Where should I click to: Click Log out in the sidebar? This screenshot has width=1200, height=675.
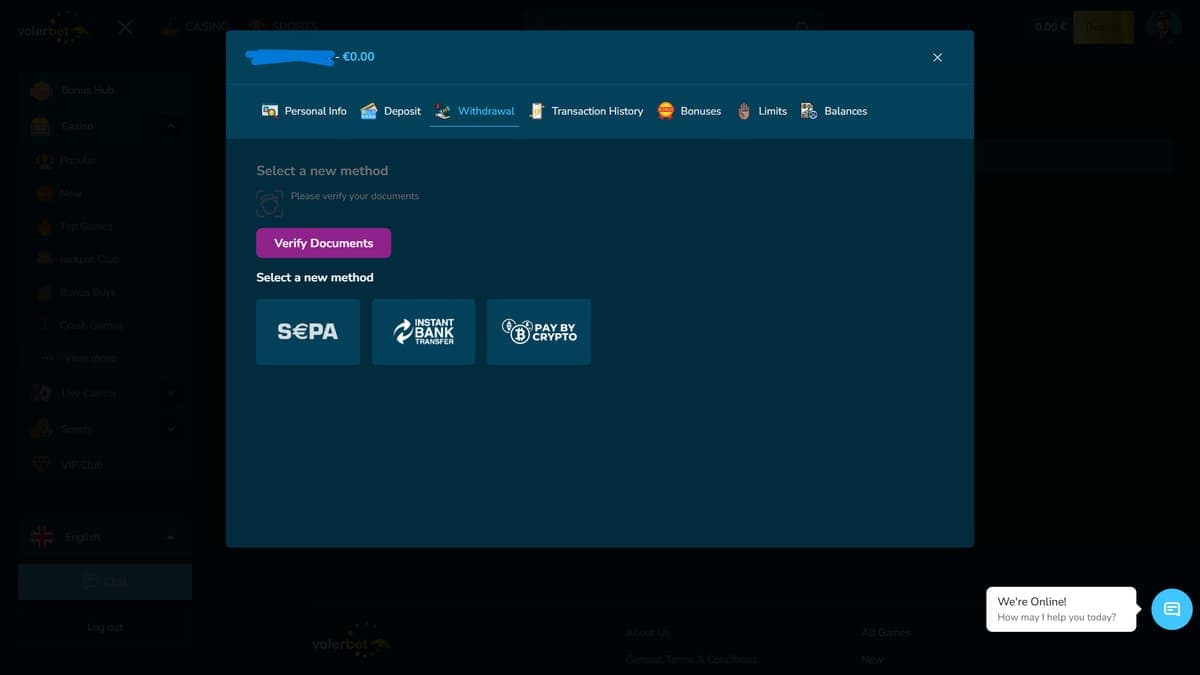104,627
